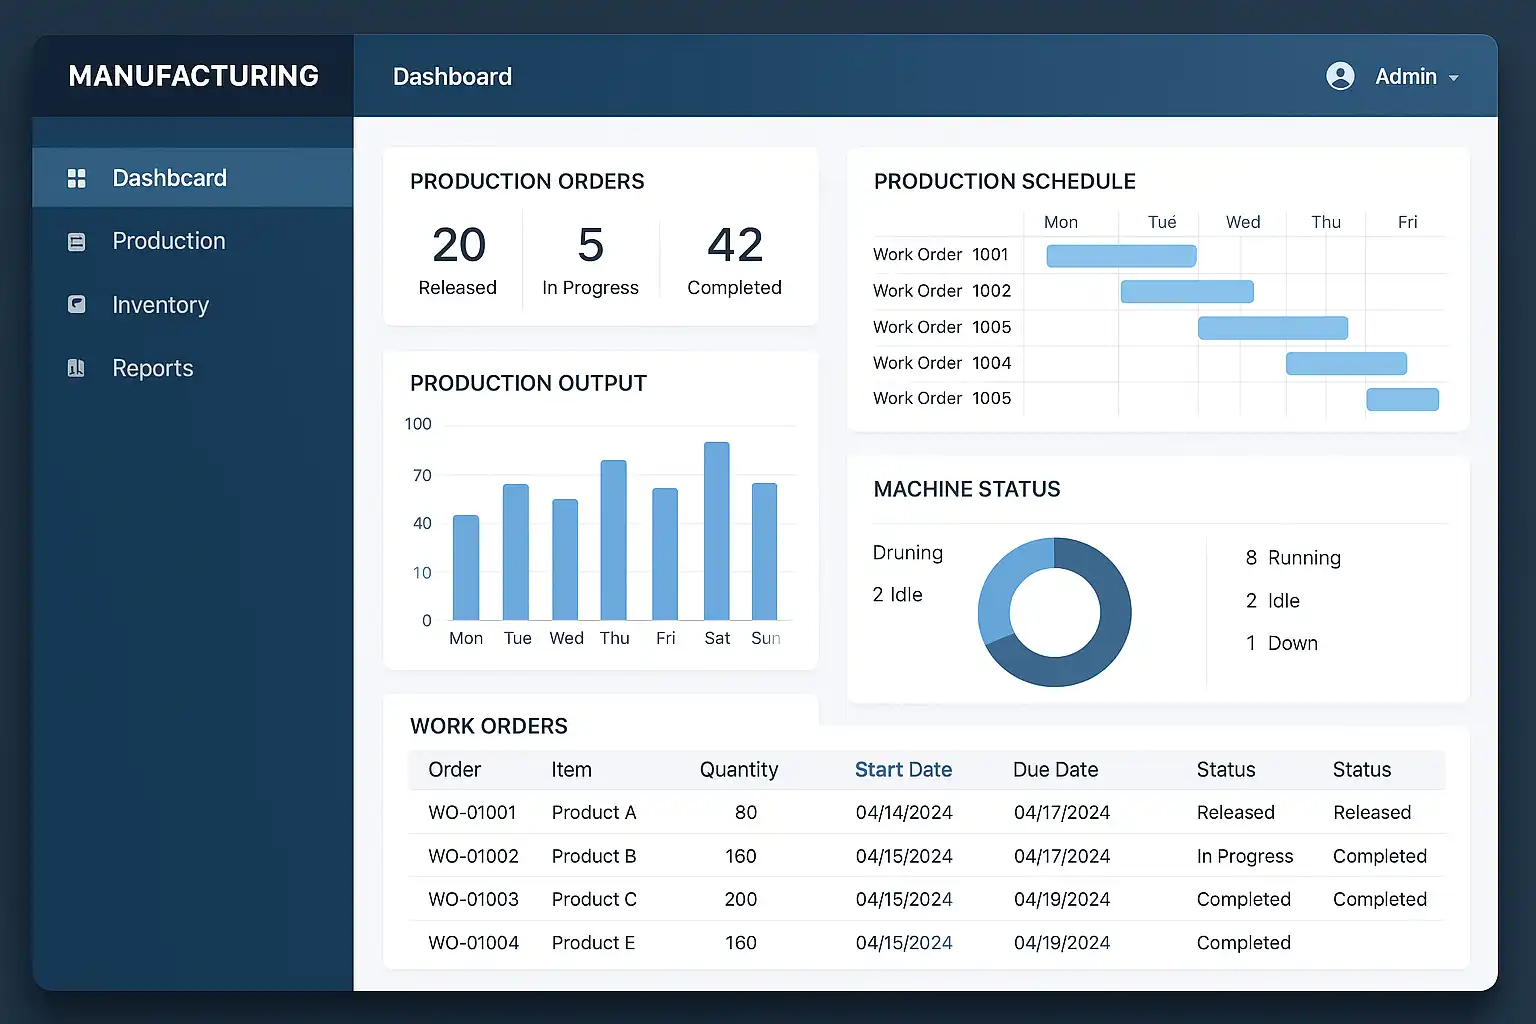Sort table by Start Date column
The width and height of the screenshot is (1536, 1024).
coord(903,769)
